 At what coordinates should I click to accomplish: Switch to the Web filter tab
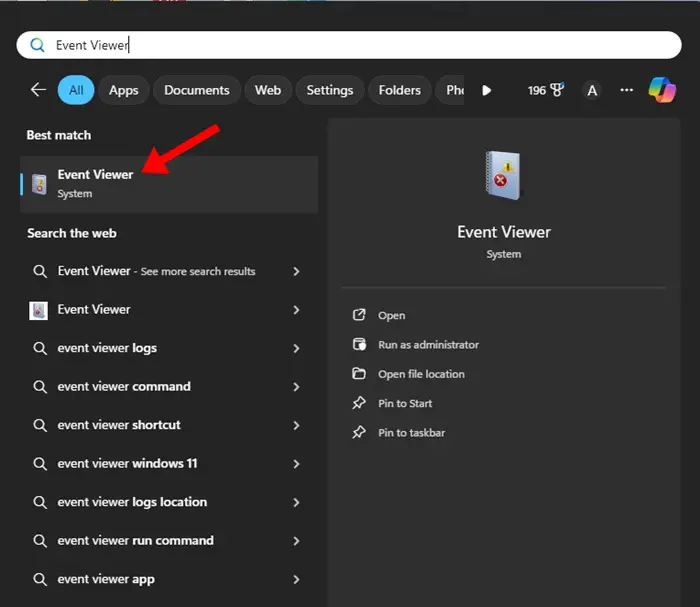point(268,90)
